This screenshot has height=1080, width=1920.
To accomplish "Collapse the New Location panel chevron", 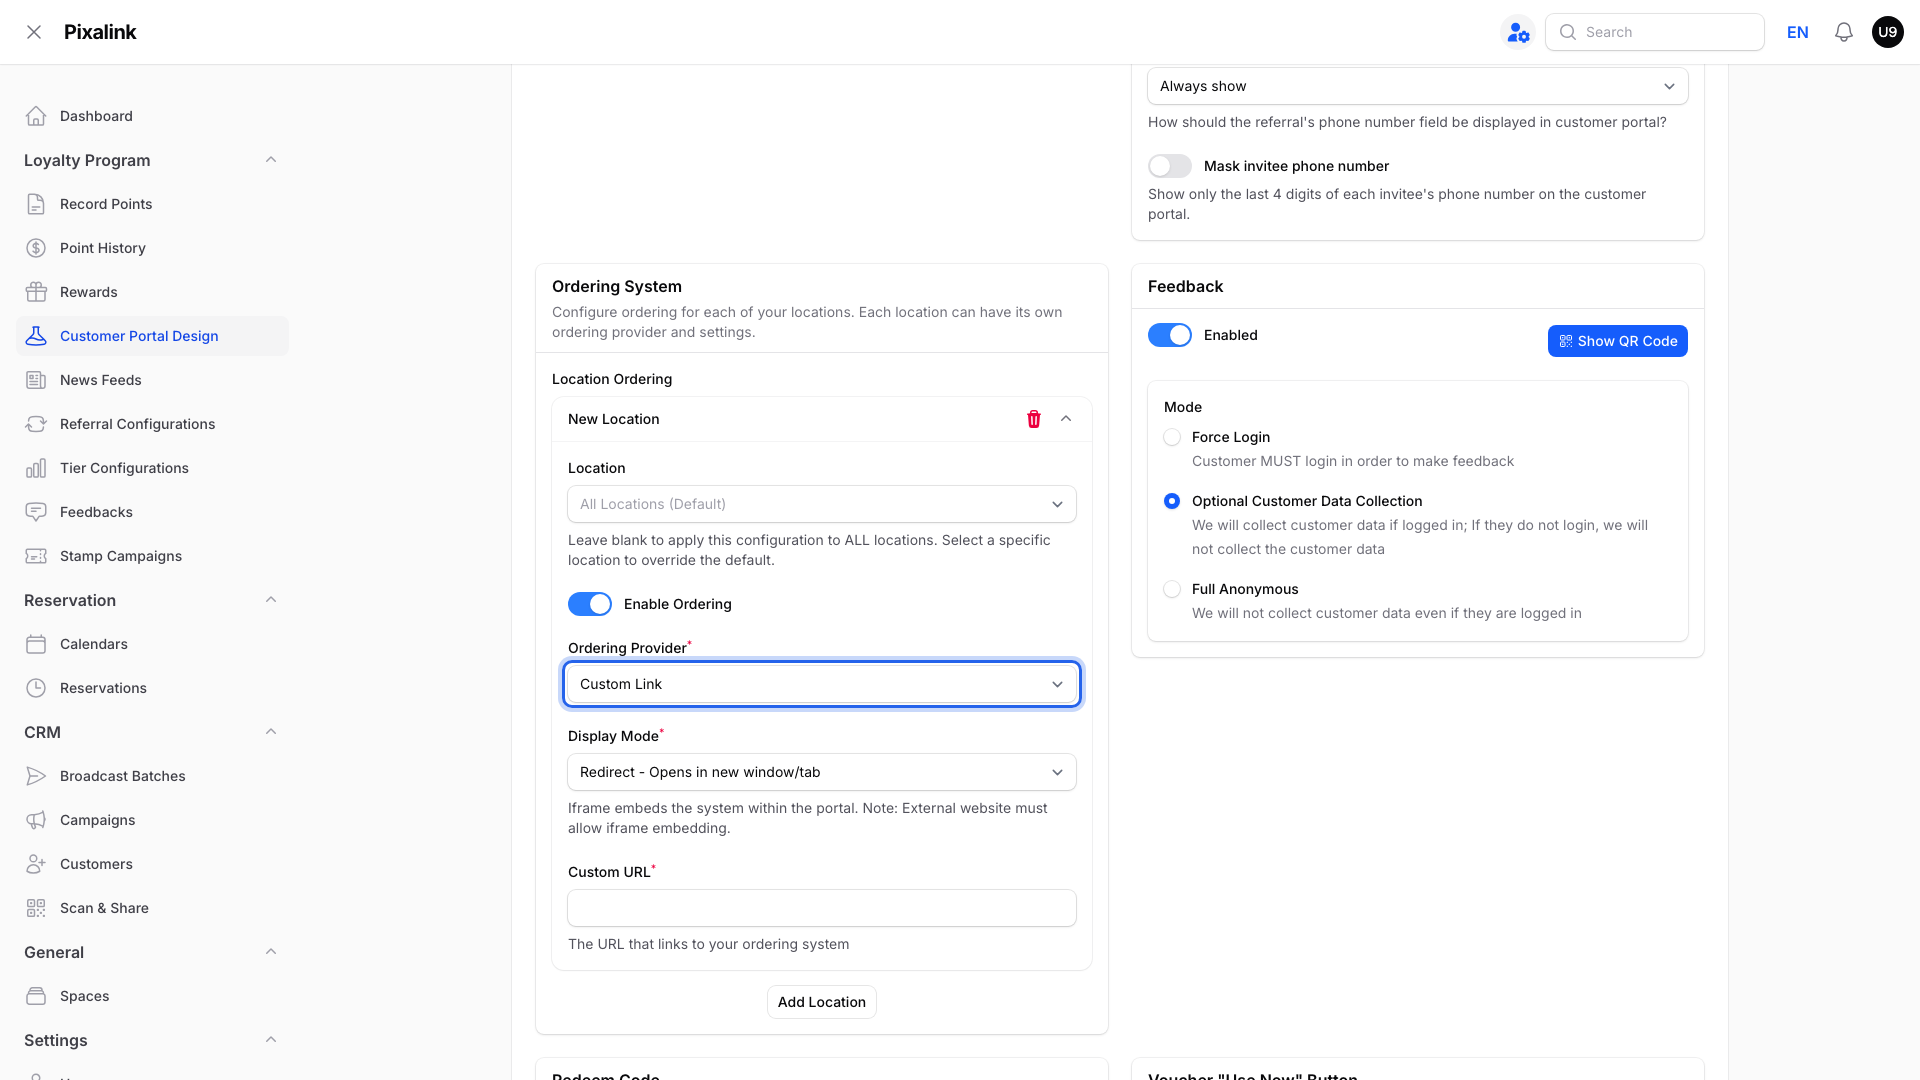I will tap(1066, 419).
